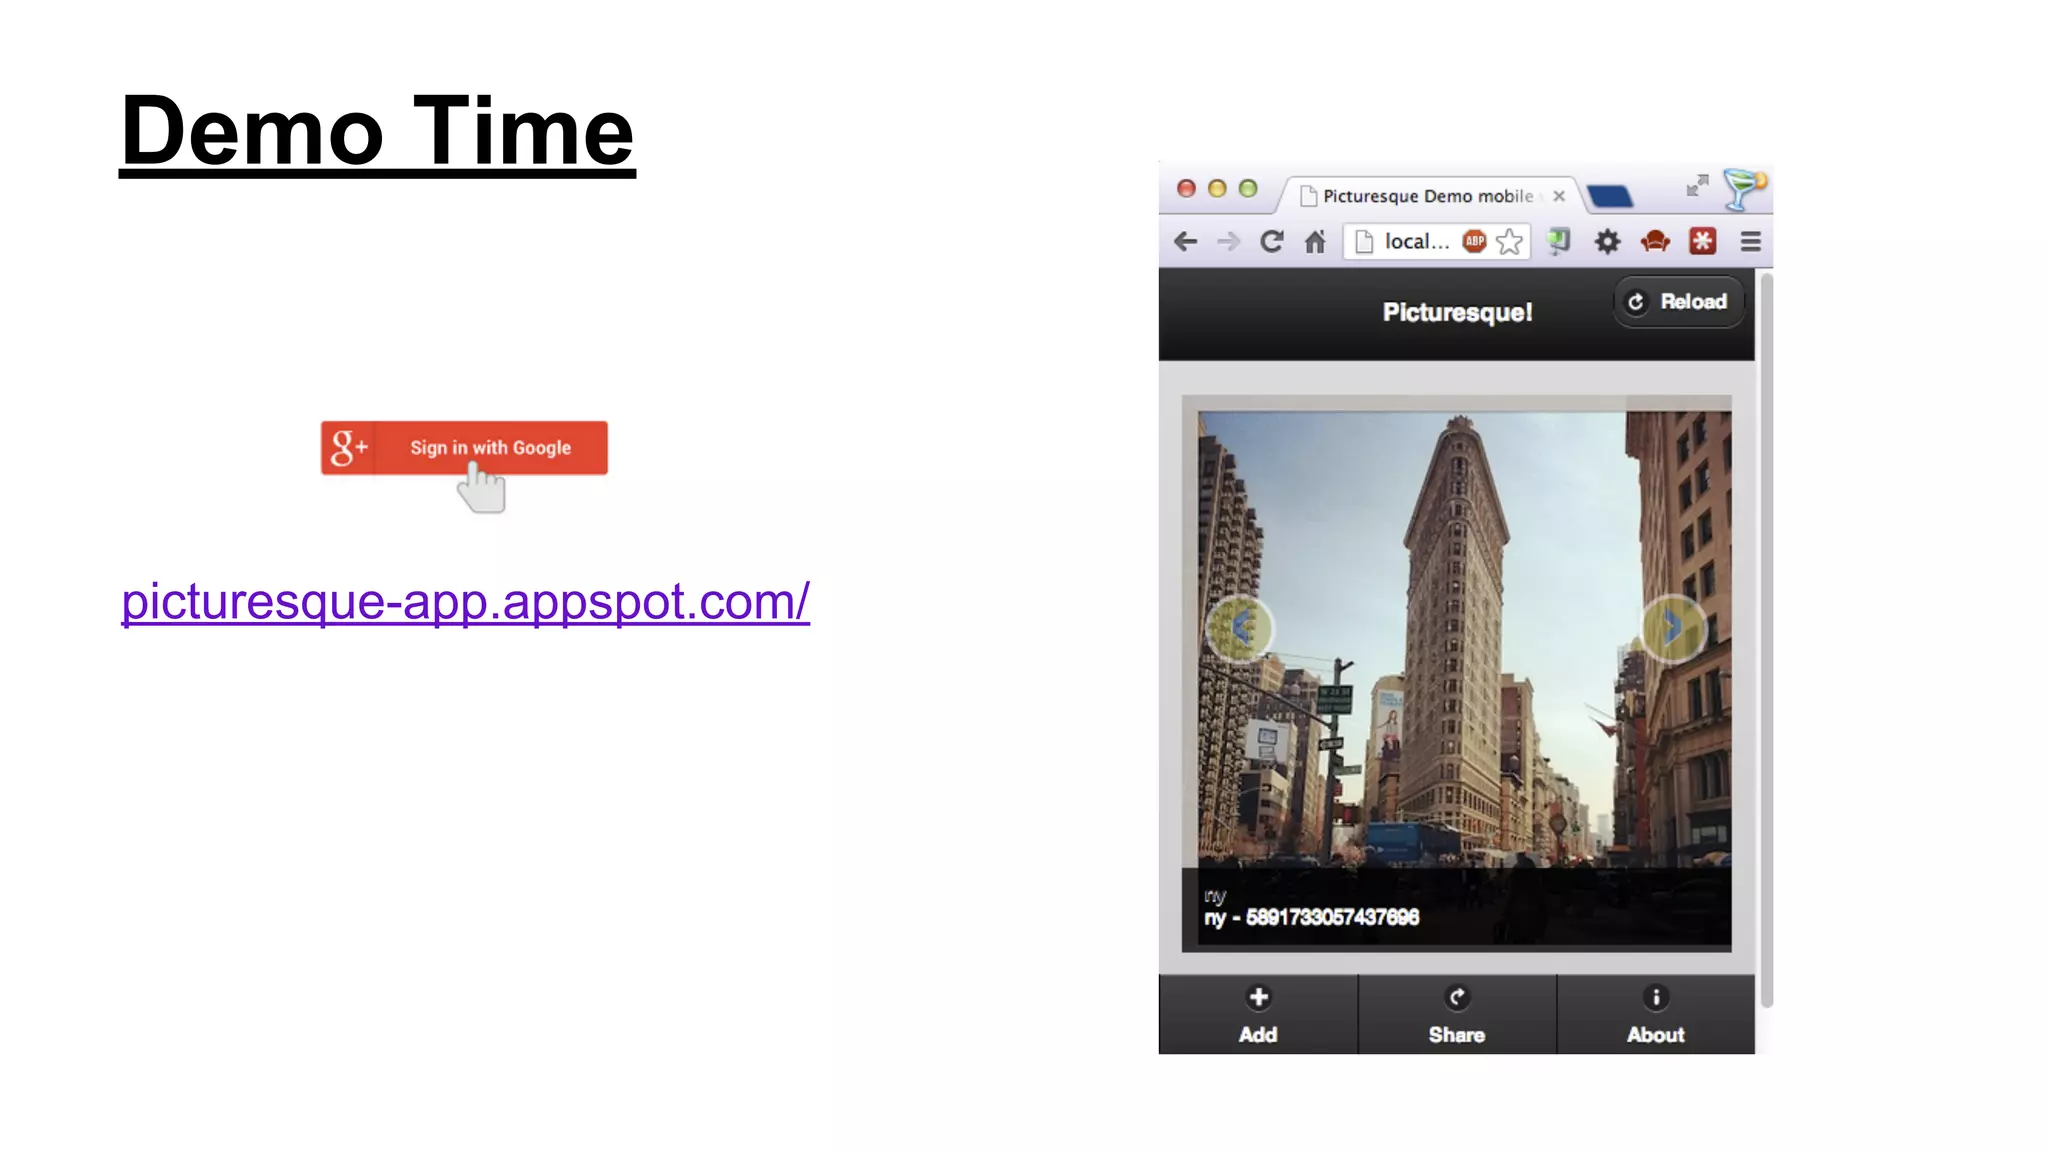Click the fullscreen expand arrows icon
2048x1153 pixels.
[1697, 186]
